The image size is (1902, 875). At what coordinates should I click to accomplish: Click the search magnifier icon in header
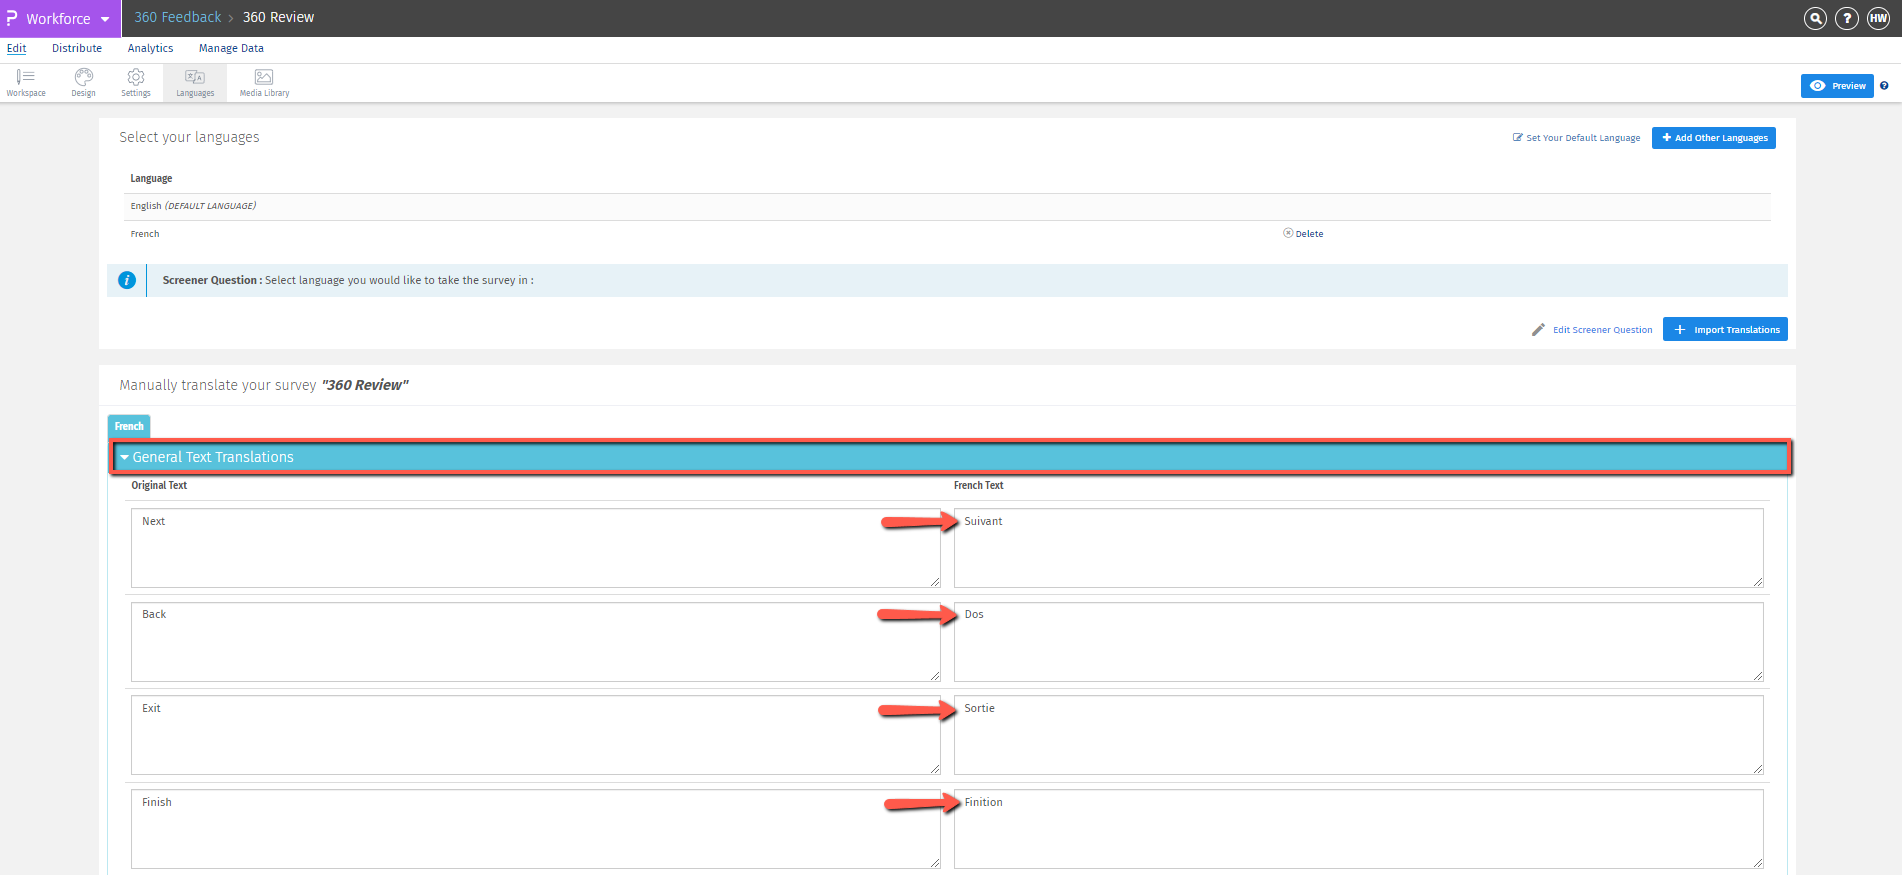coord(1815,18)
